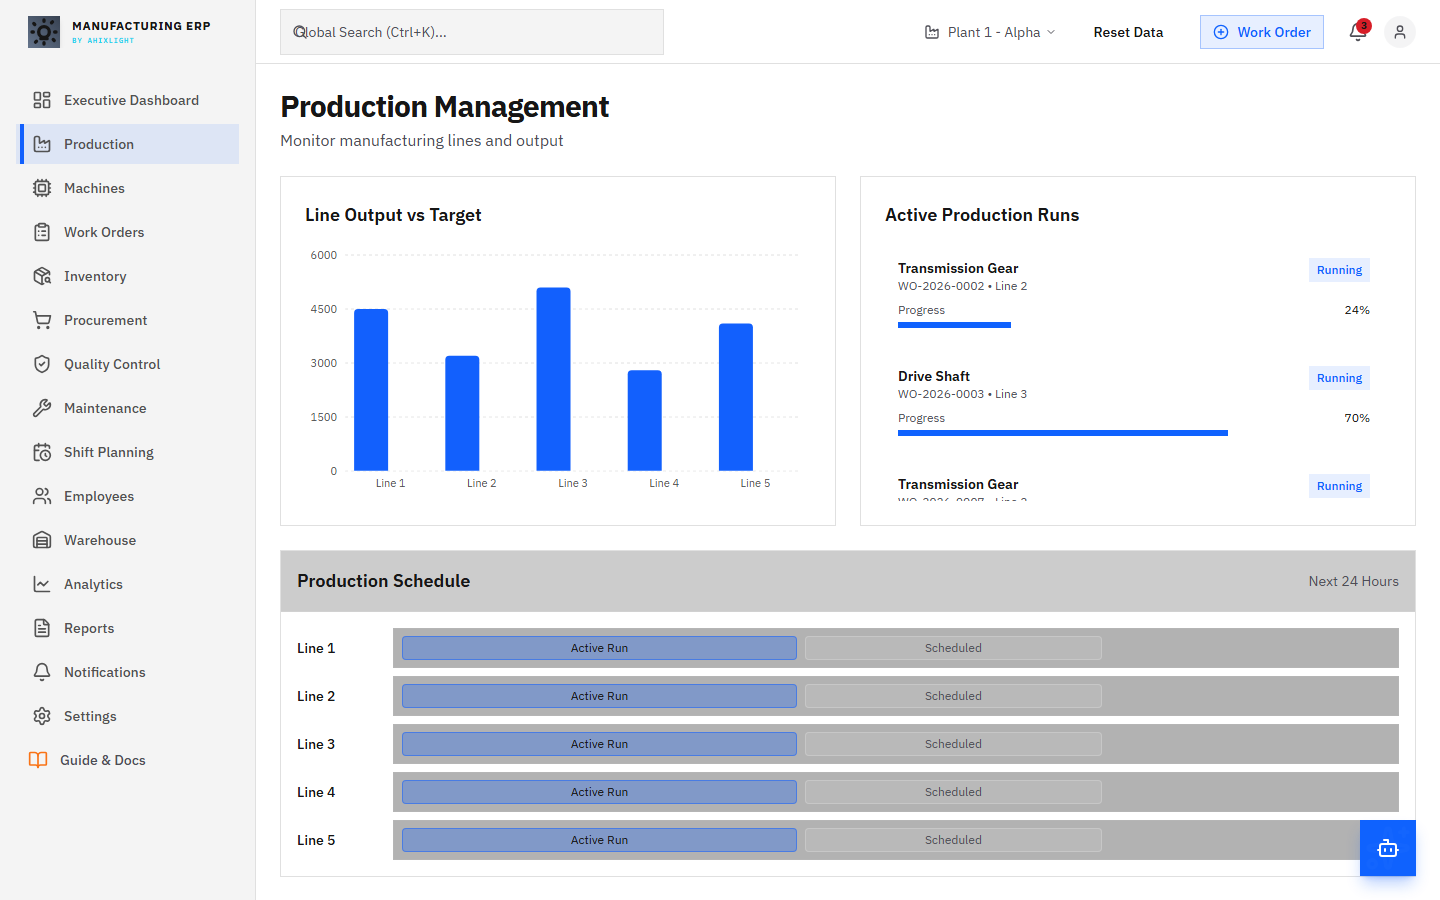The height and width of the screenshot is (900, 1440).
Task: Expand the Plant 1 - Alpha selector chevron
Action: coord(1051,32)
